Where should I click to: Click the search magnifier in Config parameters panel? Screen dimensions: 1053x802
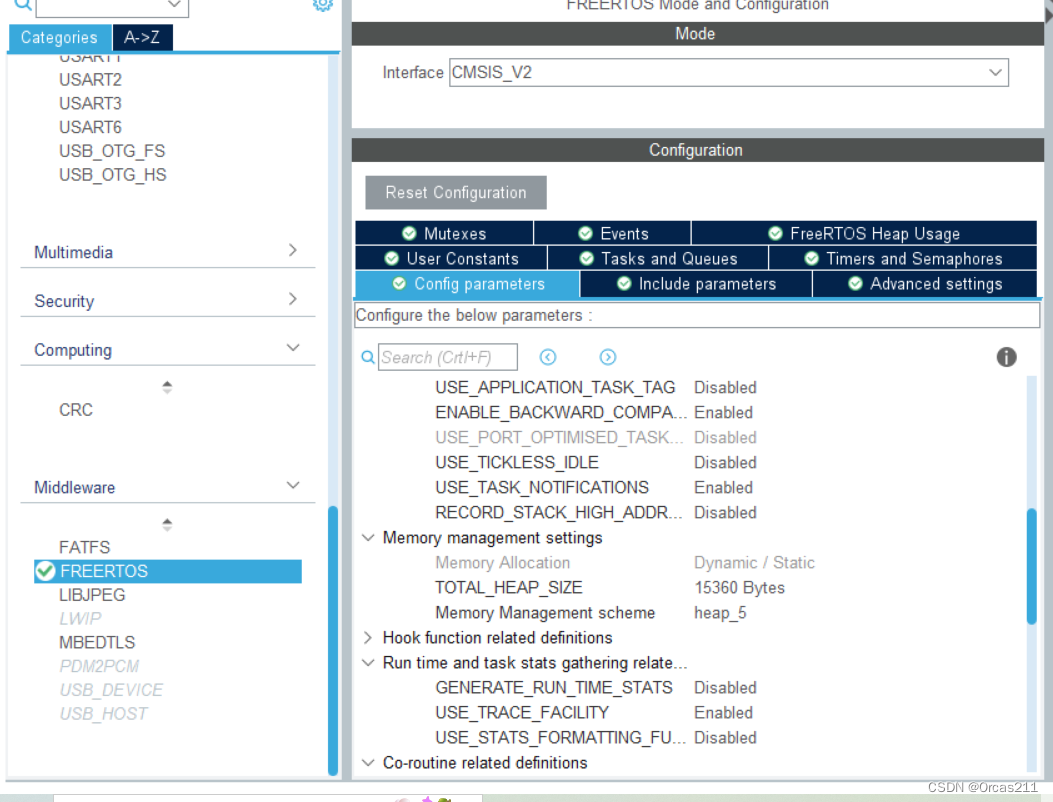click(367, 357)
